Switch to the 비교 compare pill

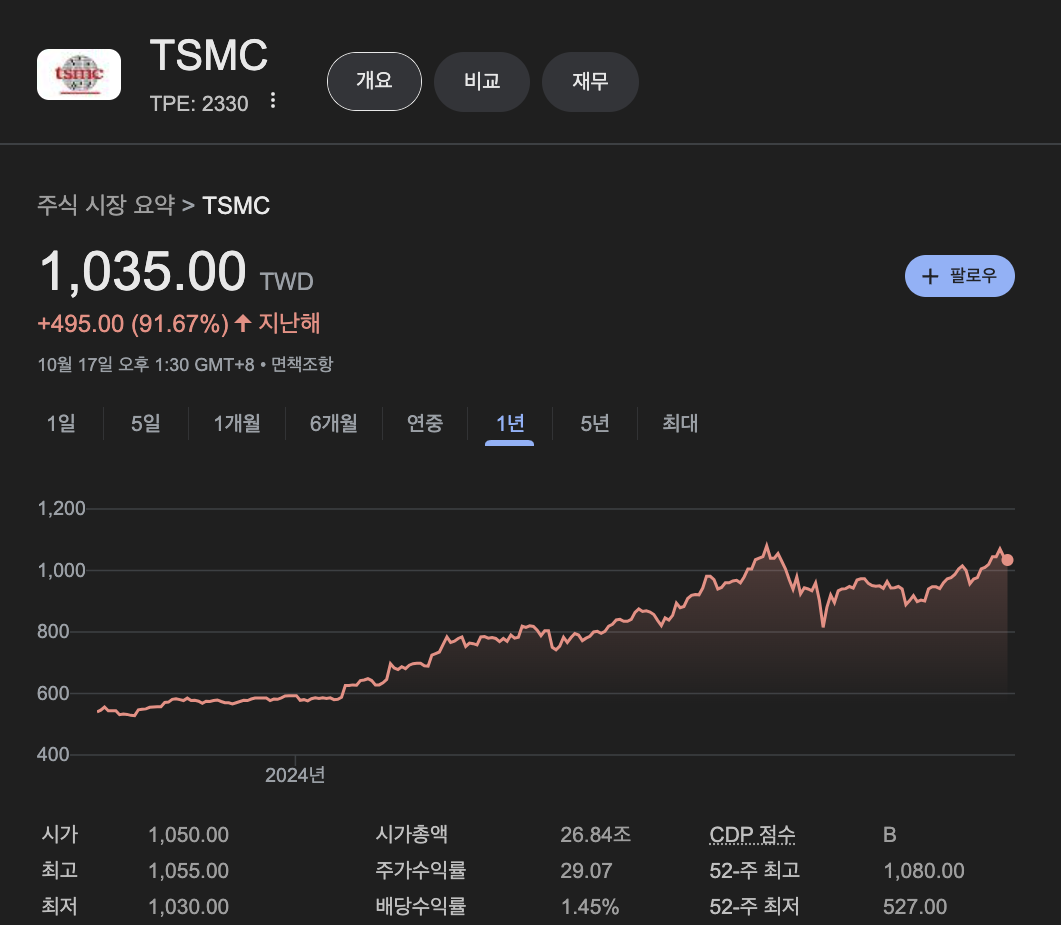(482, 81)
